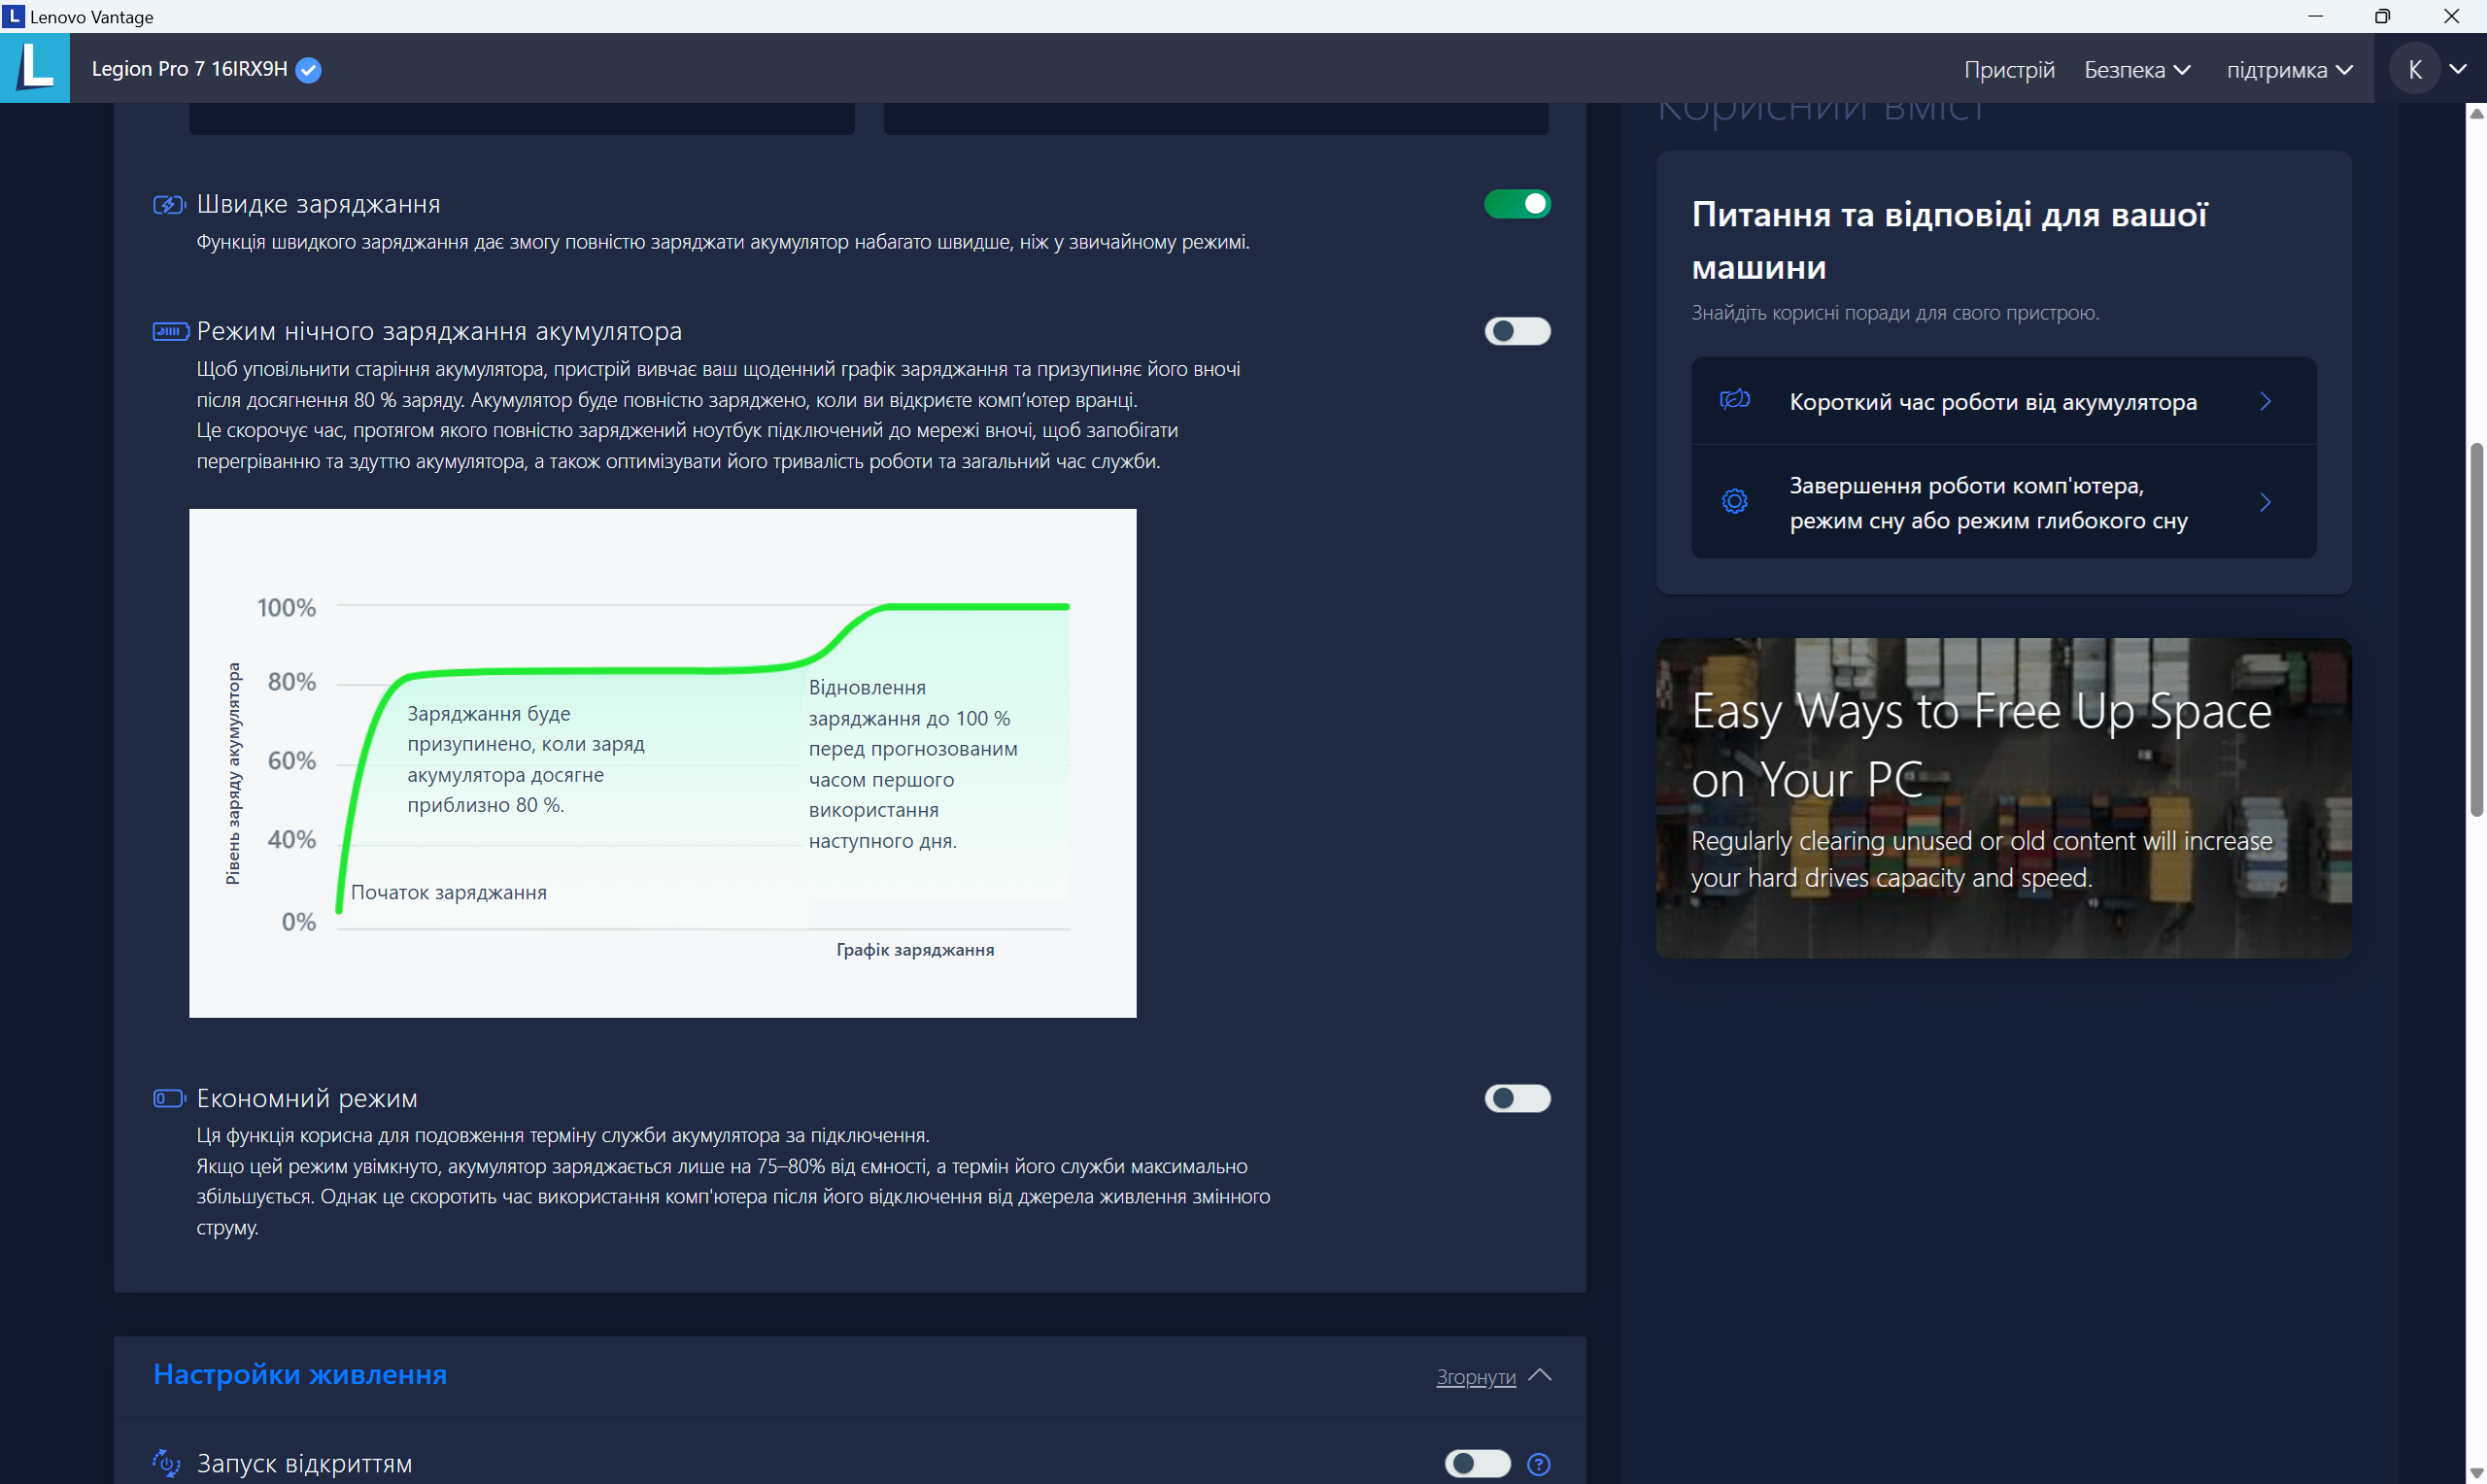The height and width of the screenshot is (1484, 2487).
Task: Open Easy Ways to Free Up Space card
Action: click(x=2003, y=797)
